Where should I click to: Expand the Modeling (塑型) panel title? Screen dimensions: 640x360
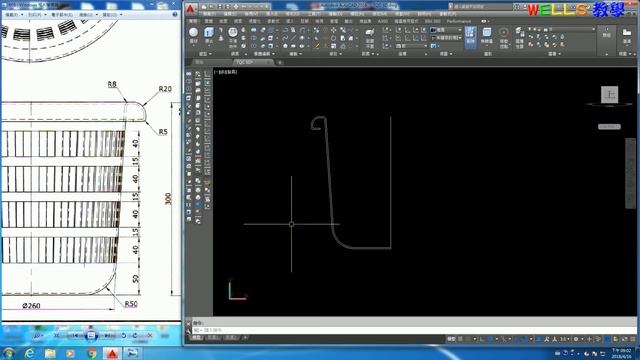pos(205,54)
